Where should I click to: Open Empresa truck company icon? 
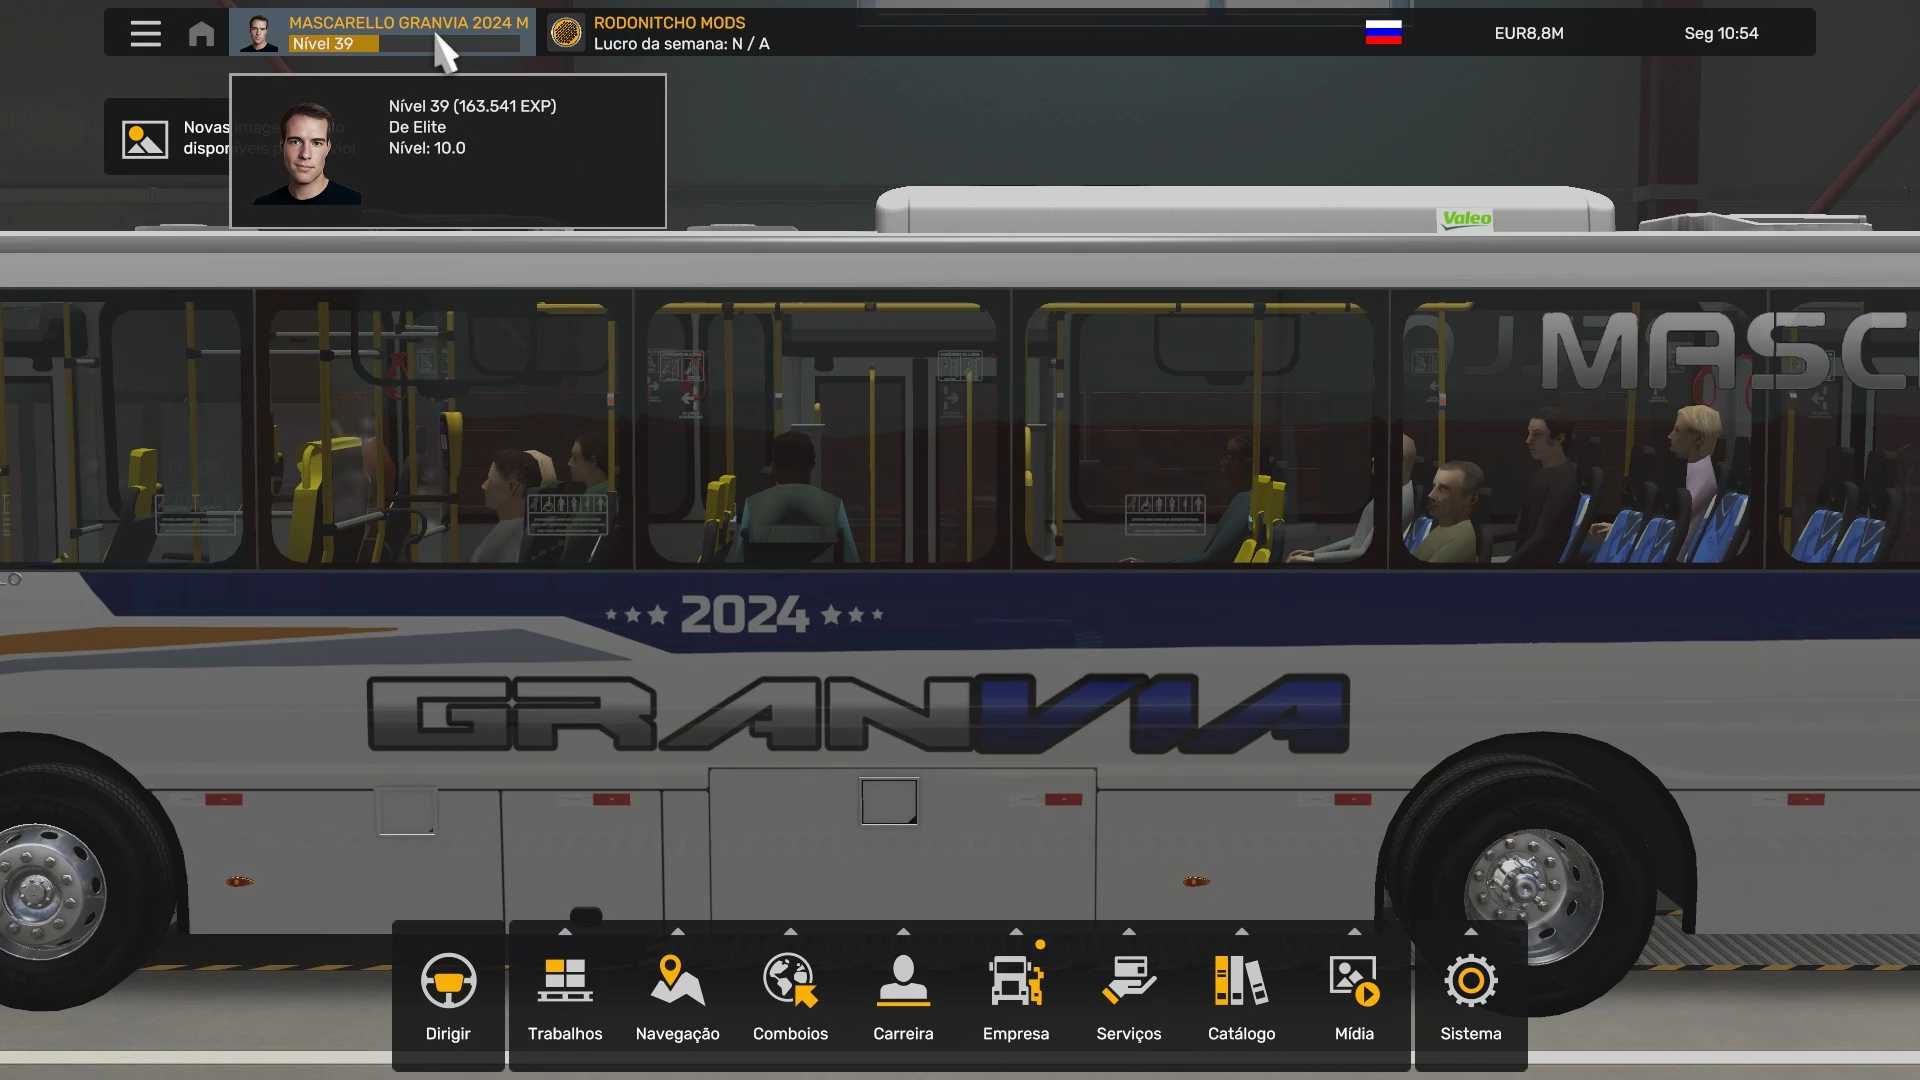(1015, 981)
